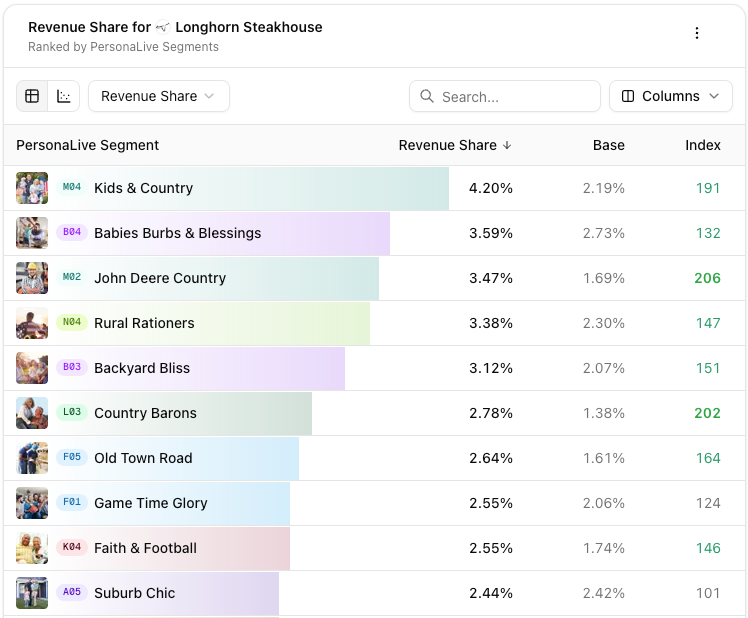
Task: Click the F01 segment code badge
Action: (x=72, y=502)
